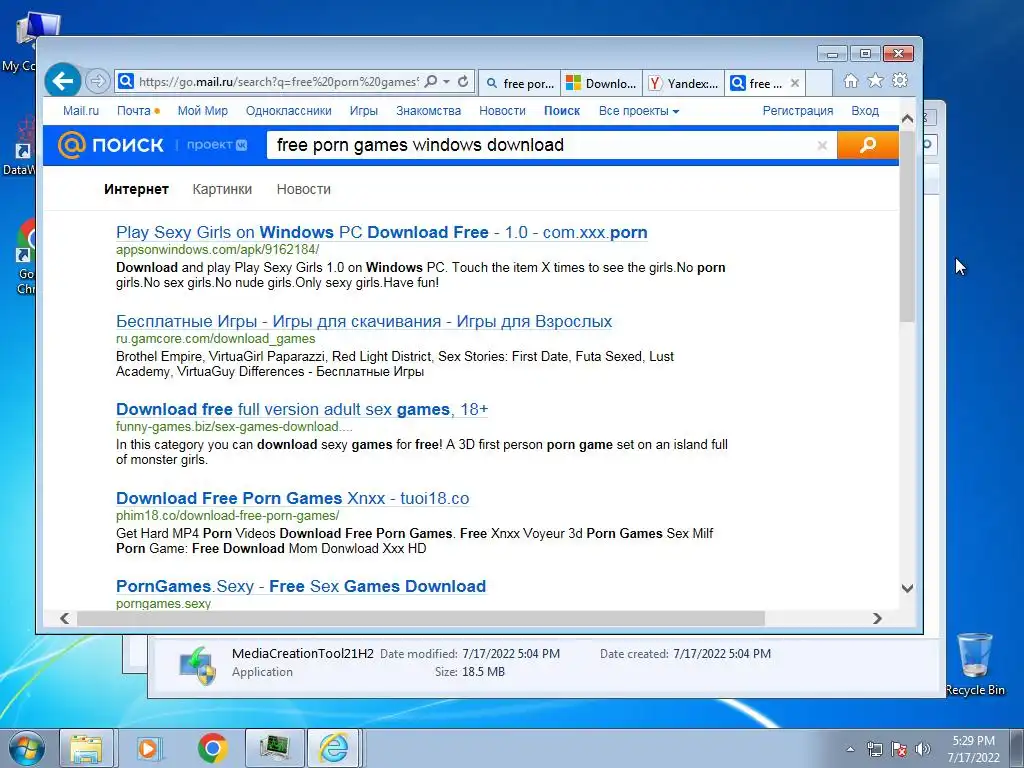Click the Вход login link

coord(865,110)
